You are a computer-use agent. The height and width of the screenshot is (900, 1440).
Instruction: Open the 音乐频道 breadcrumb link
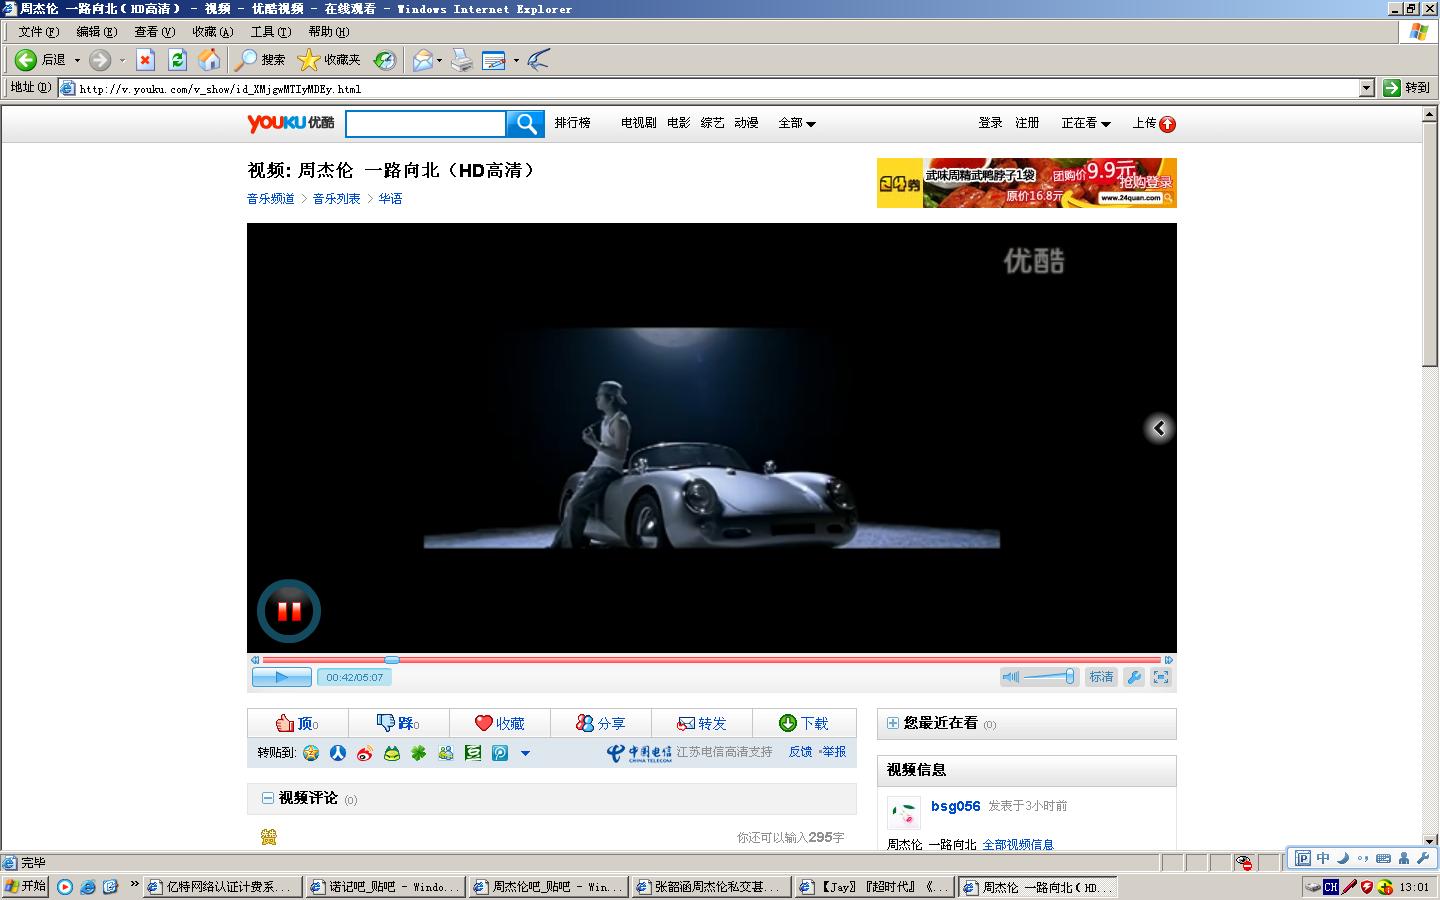271,199
